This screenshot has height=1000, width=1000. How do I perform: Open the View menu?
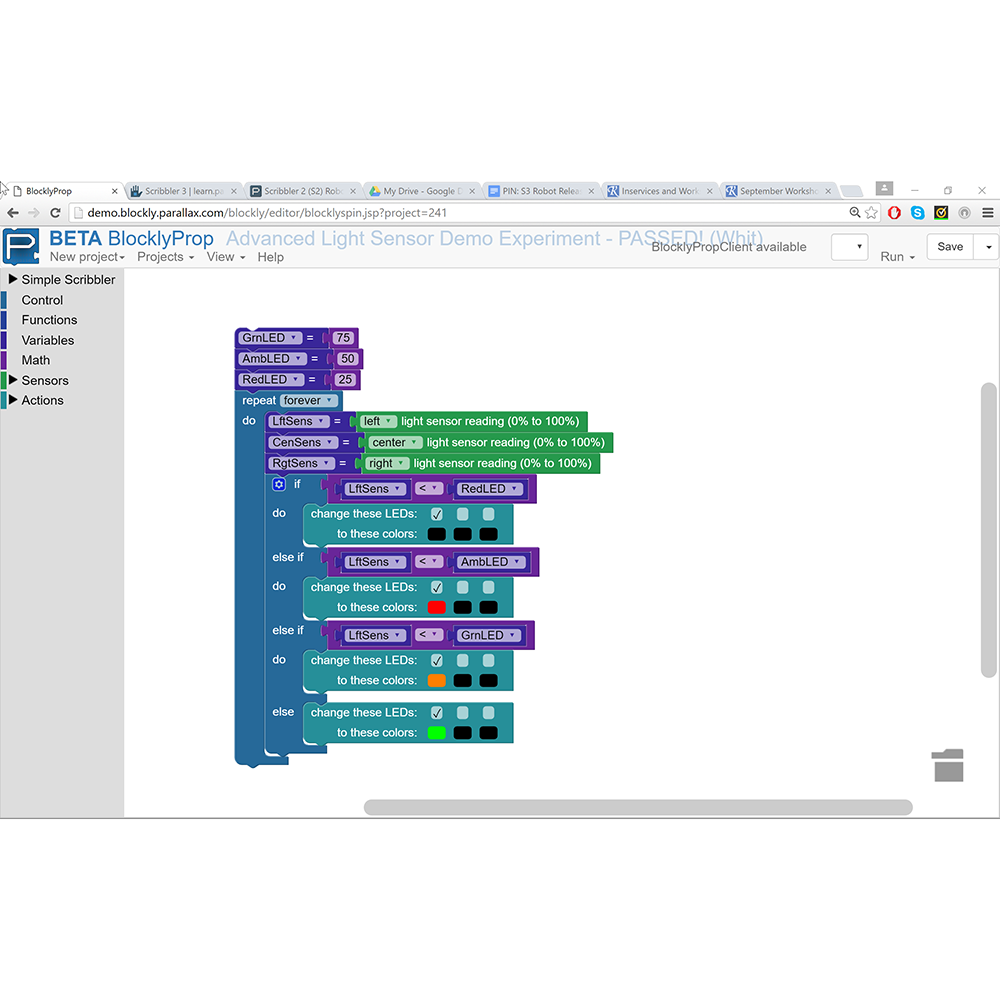tap(226, 257)
